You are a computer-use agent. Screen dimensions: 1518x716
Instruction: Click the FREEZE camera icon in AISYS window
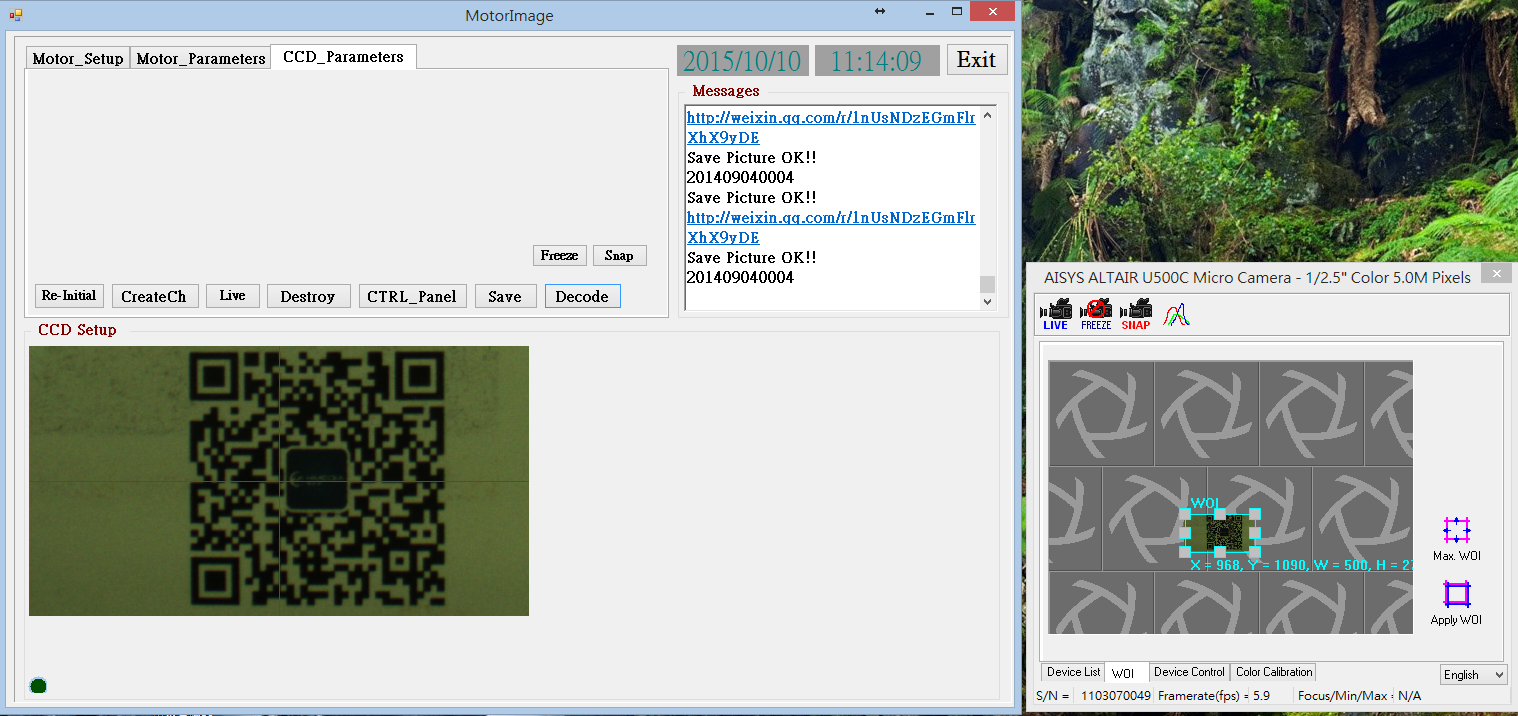click(1096, 315)
